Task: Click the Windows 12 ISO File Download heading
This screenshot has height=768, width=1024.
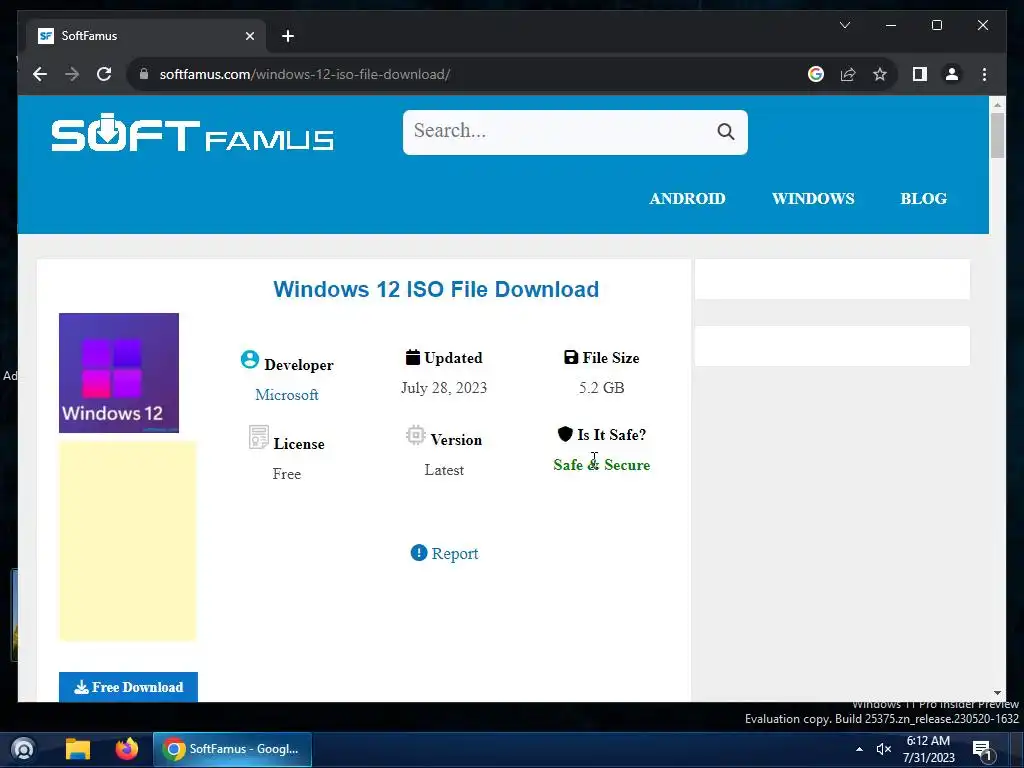Action: pyautogui.click(x=436, y=289)
